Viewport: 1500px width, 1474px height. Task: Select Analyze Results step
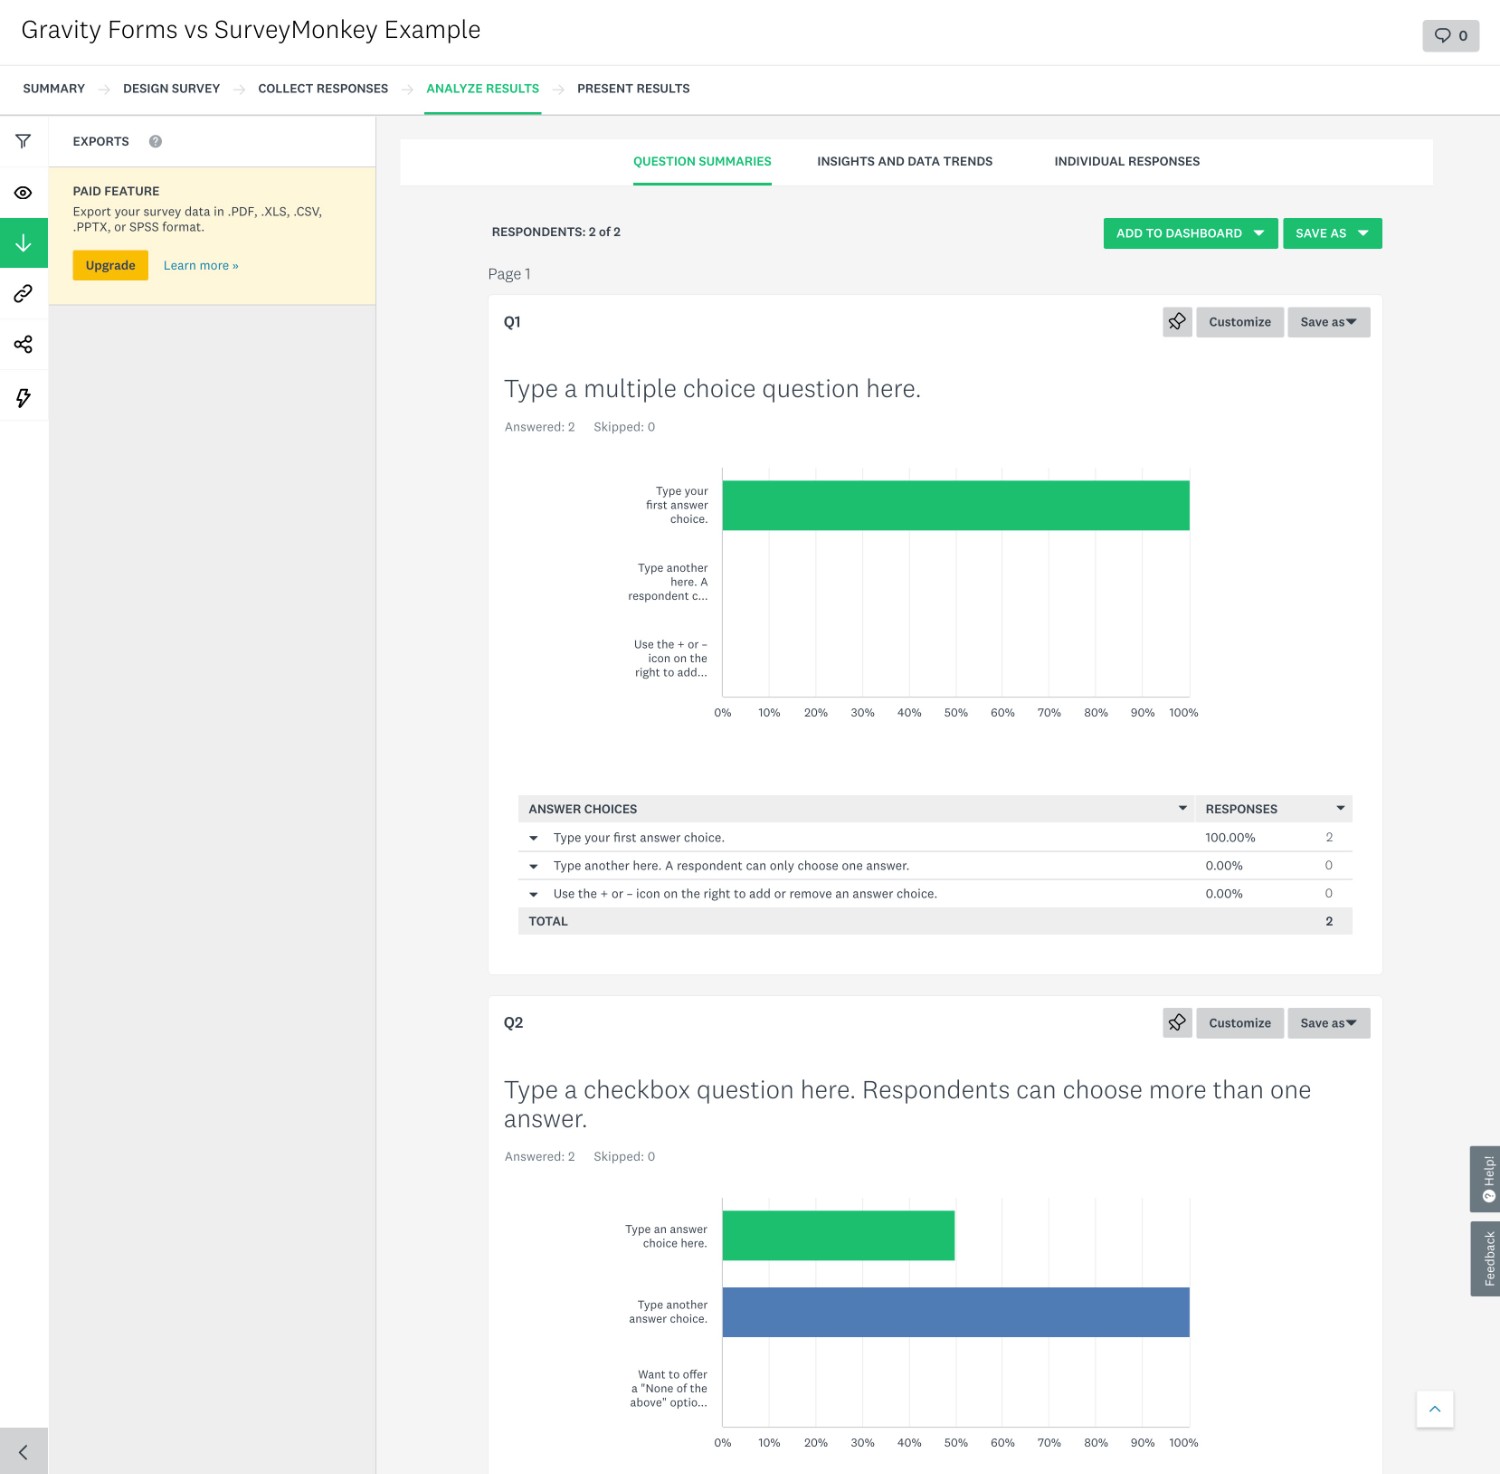(x=482, y=89)
